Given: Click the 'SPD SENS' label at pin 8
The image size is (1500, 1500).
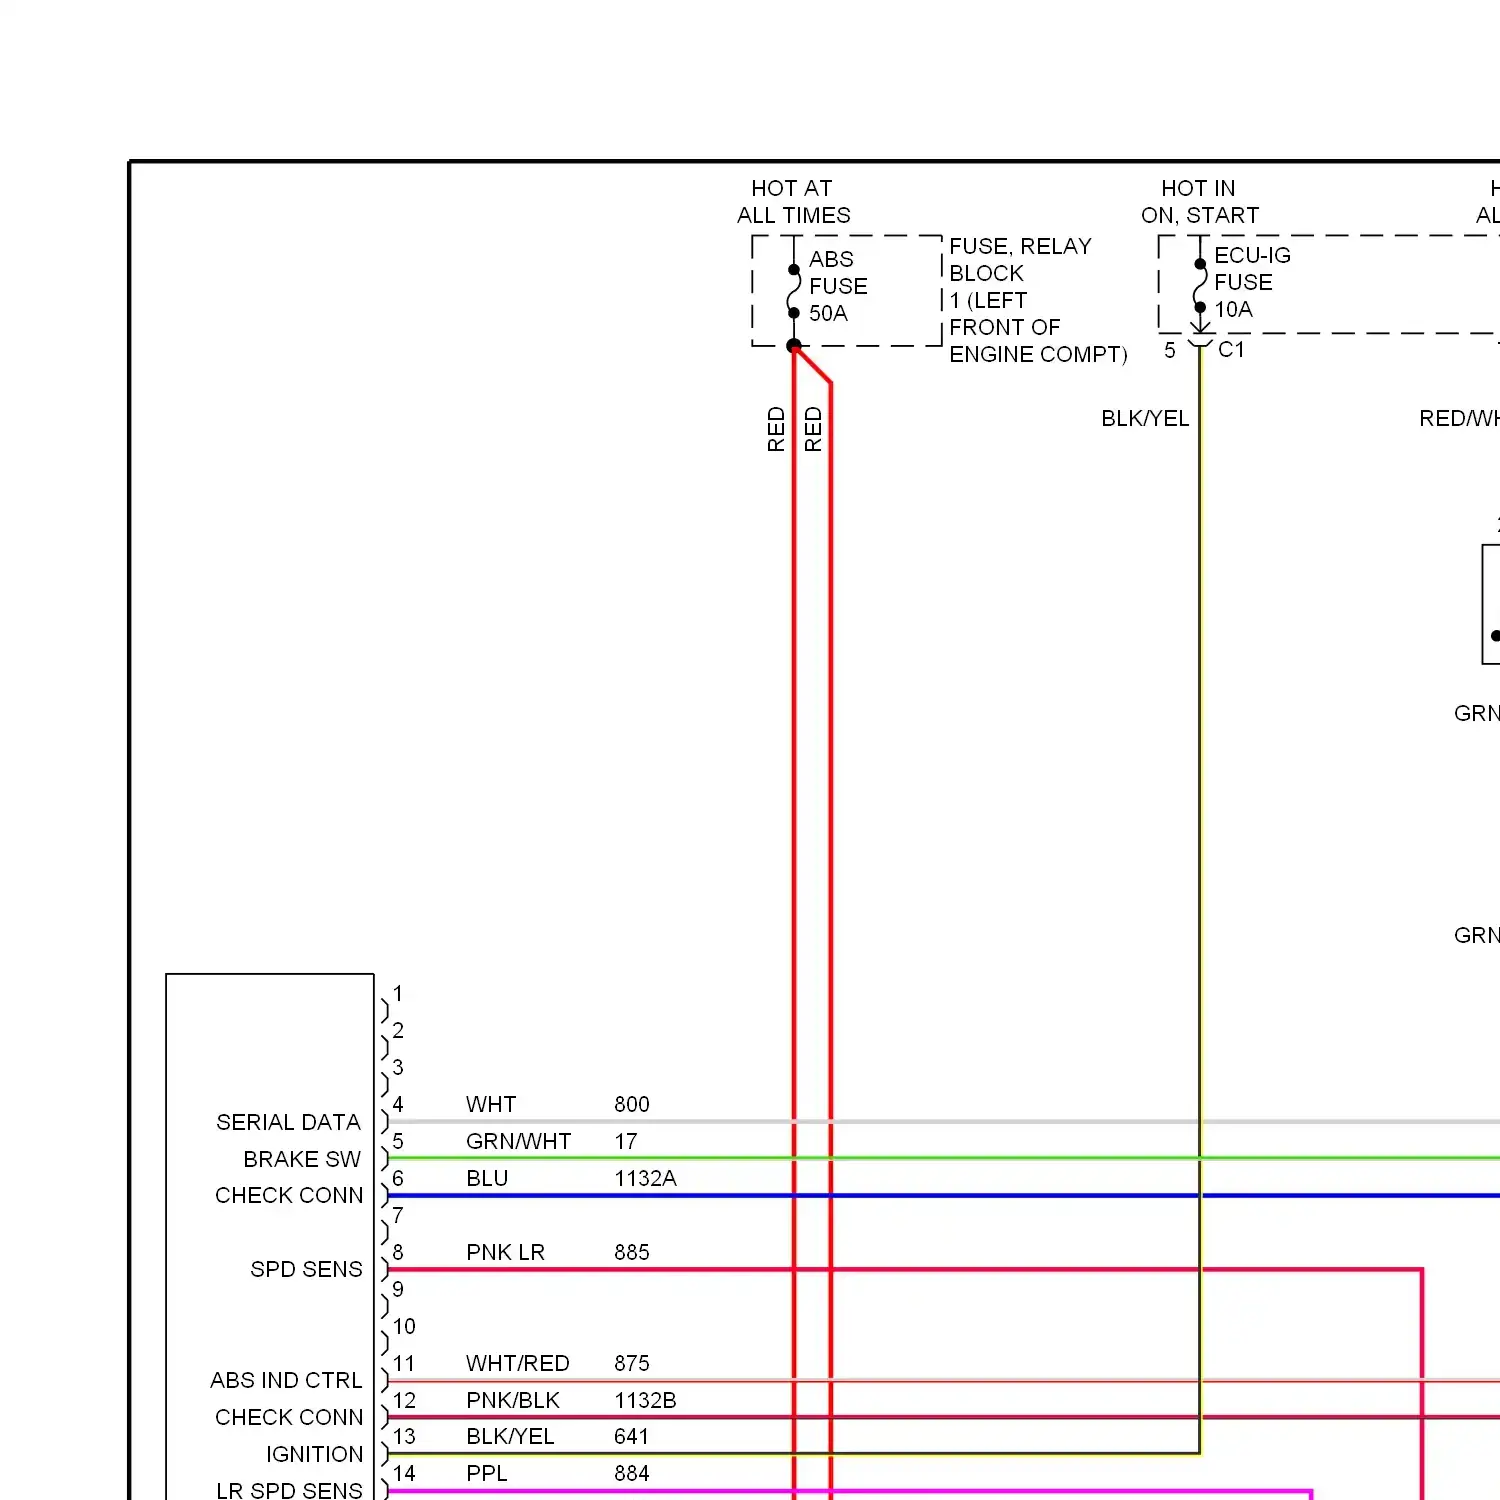Looking at the screenshot, I should pyautogui.click(x=306, y=1269).
